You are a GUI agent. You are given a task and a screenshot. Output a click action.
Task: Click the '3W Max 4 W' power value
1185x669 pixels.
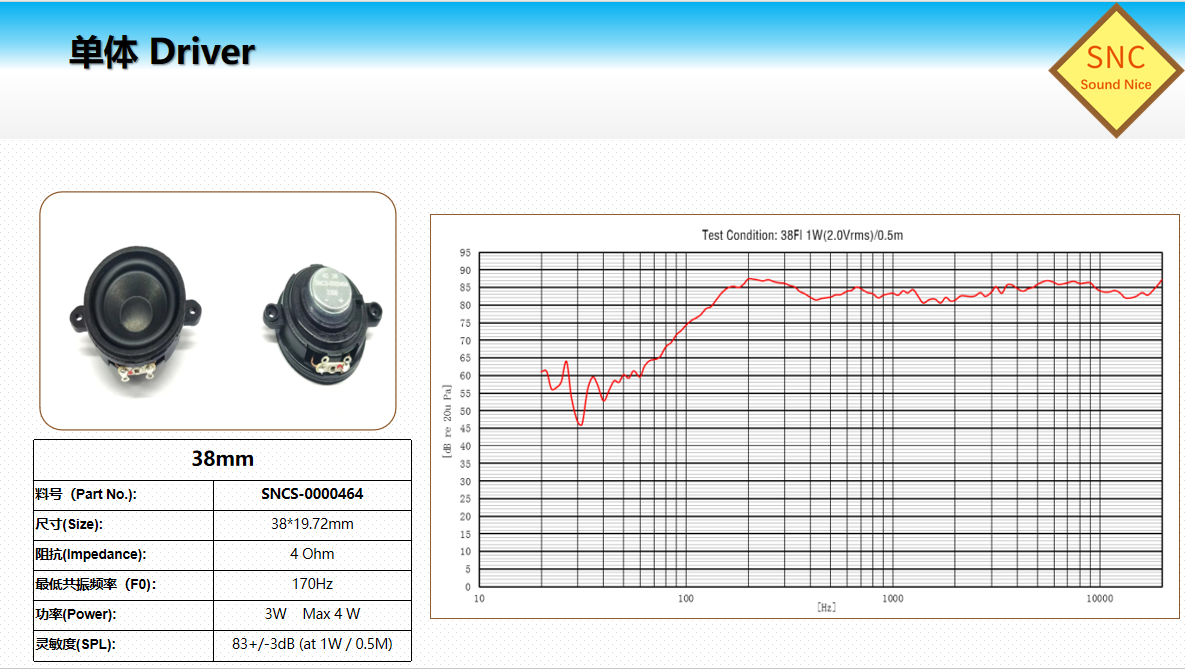coord(312,614)
